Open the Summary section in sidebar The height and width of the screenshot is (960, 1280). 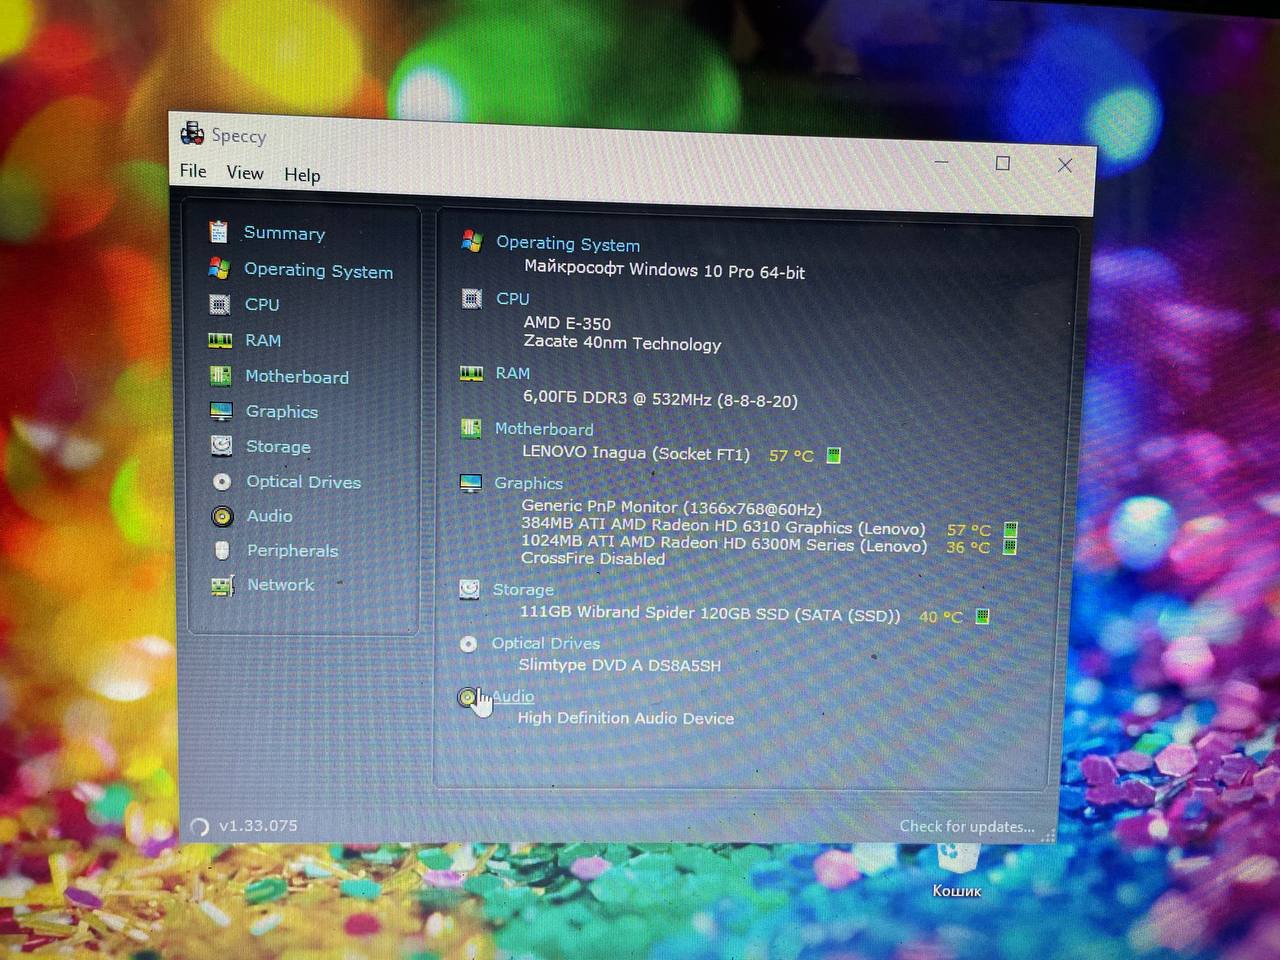point(284,233)
